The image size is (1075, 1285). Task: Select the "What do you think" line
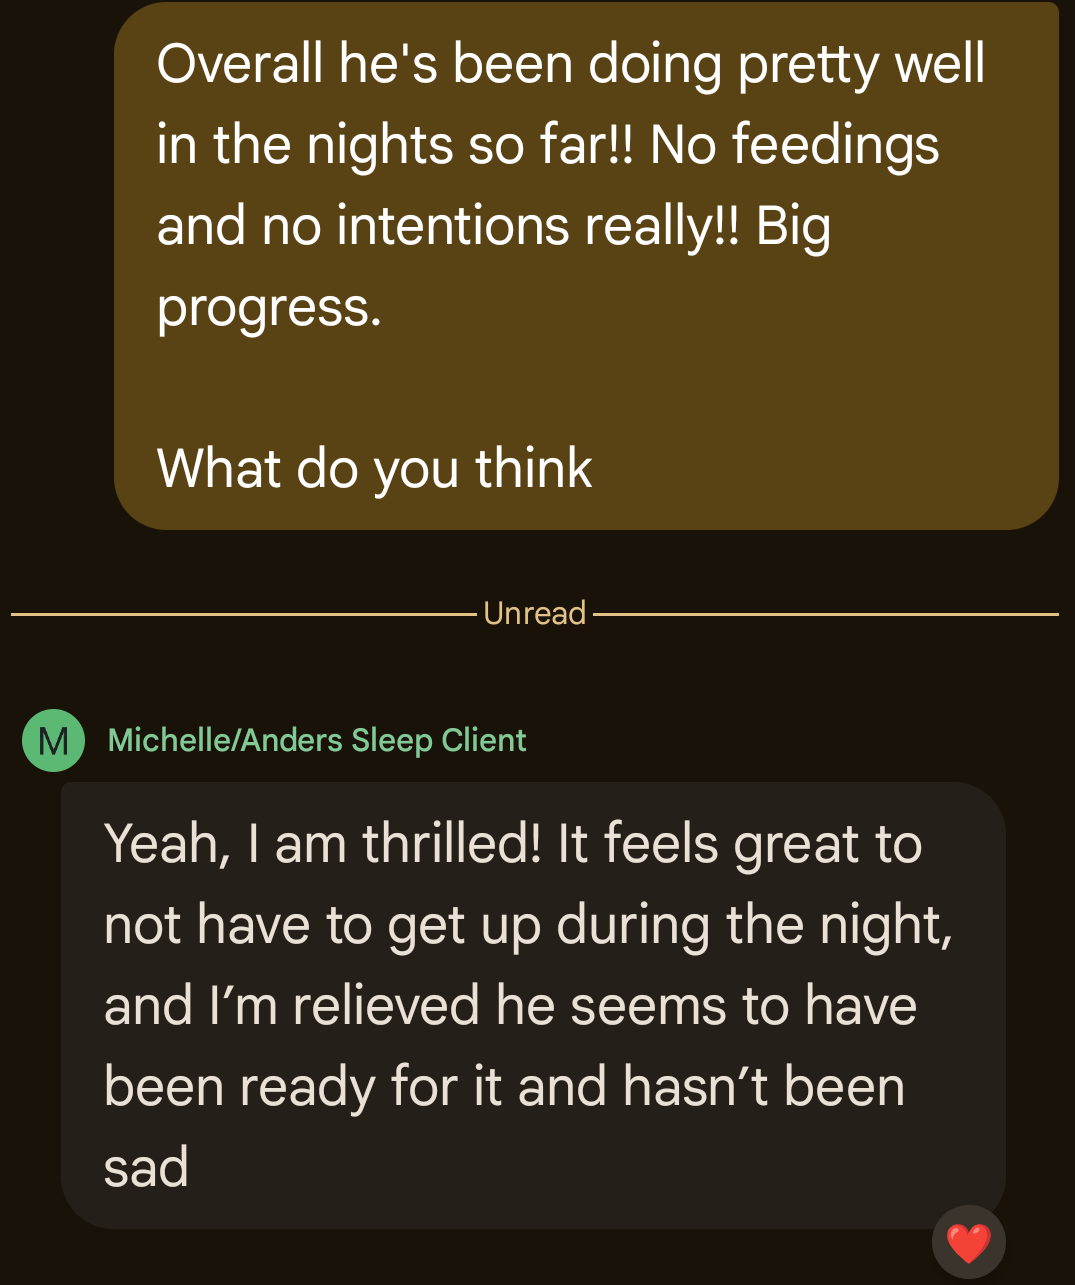pyautogui.click(x=375, y=468)
